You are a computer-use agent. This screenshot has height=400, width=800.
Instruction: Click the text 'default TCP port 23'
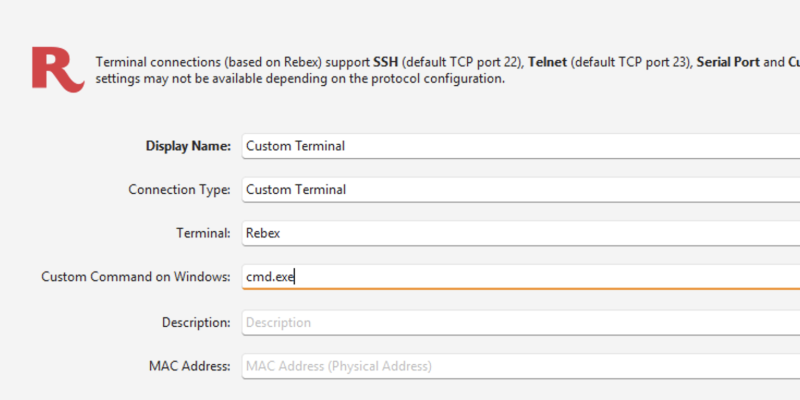[x=631, y=62]
